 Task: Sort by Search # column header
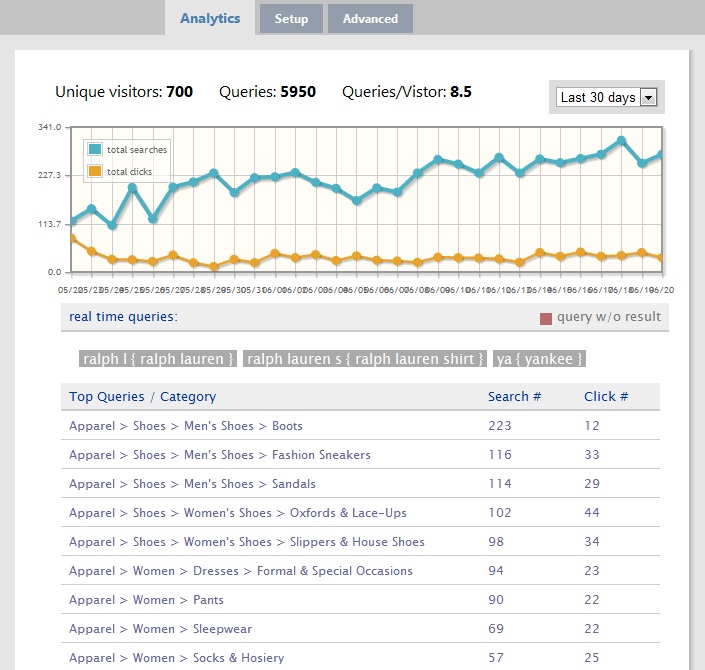click(514, 397)
